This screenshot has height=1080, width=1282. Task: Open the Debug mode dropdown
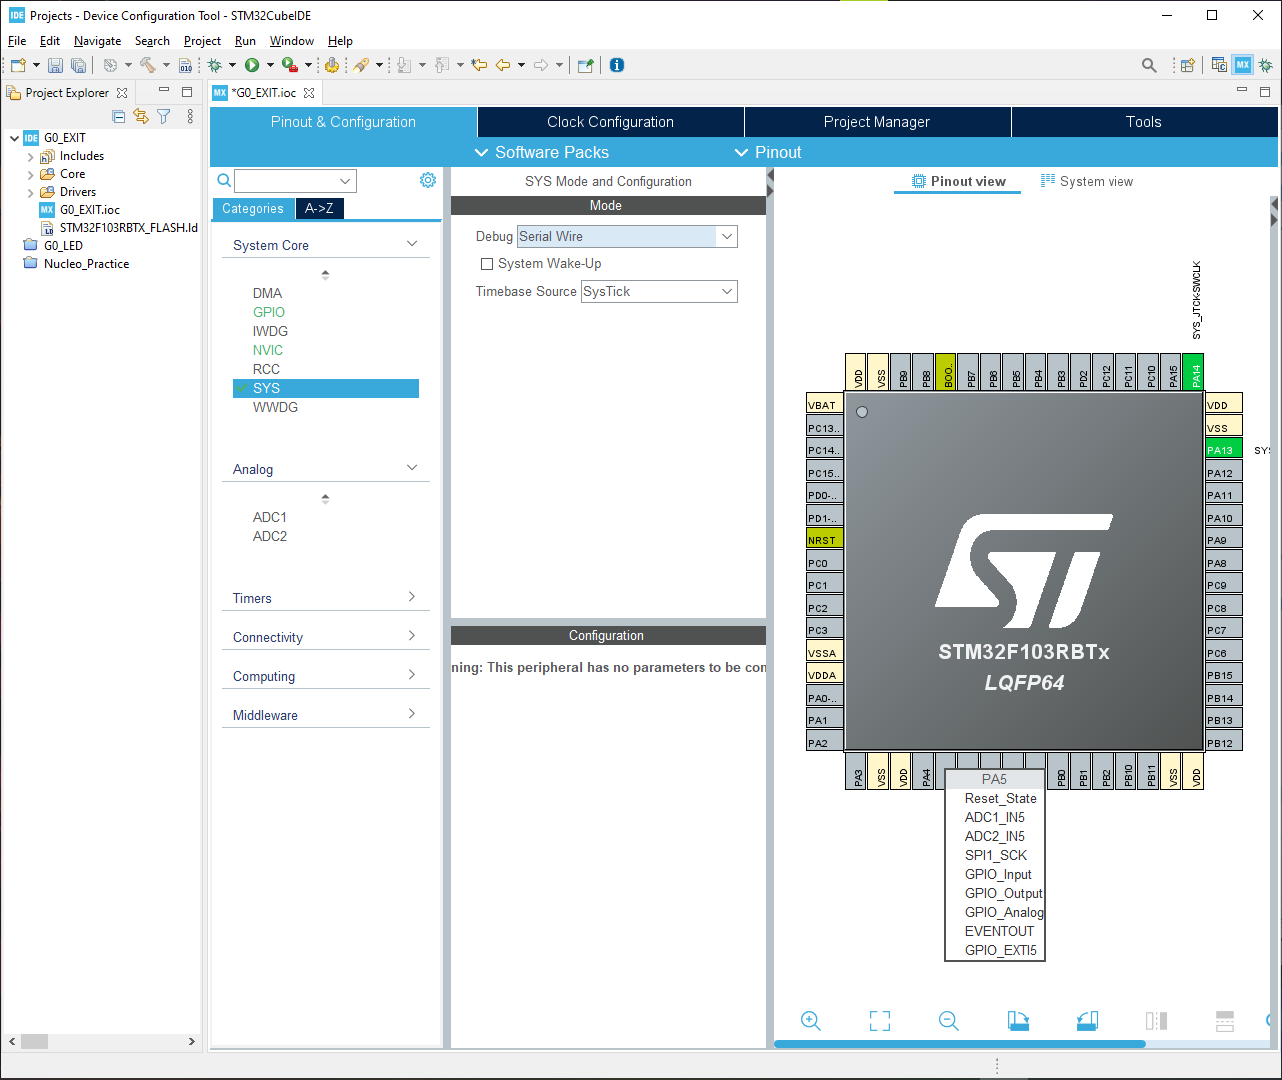point(727,236)
